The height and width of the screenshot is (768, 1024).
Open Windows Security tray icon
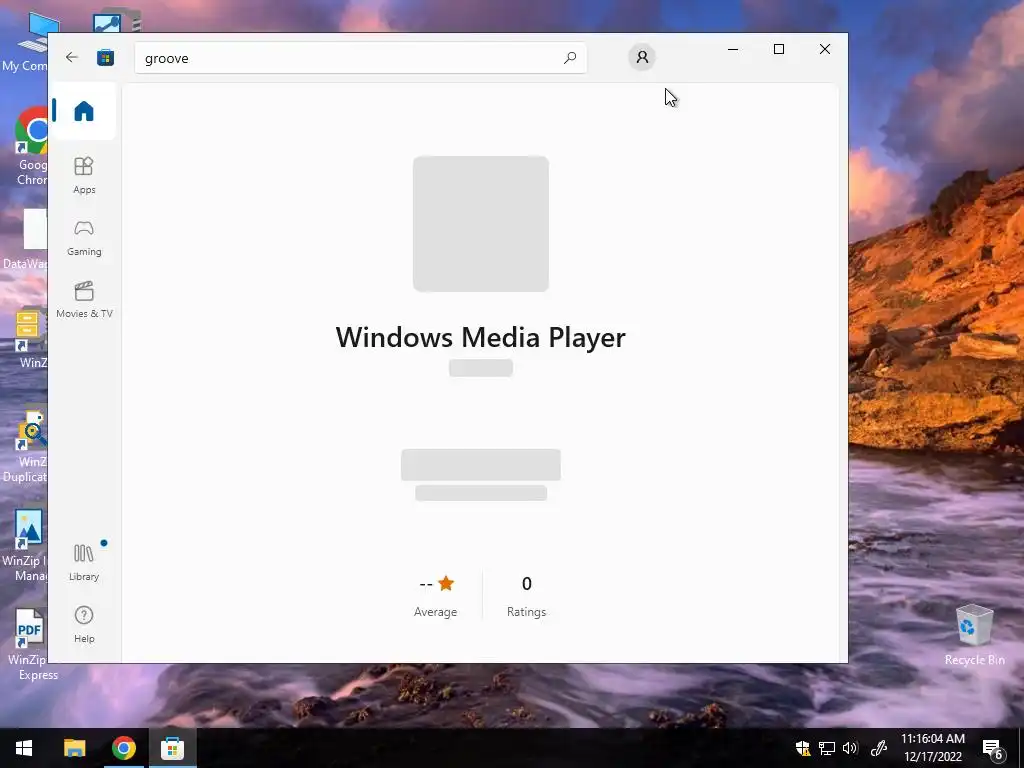803,748
